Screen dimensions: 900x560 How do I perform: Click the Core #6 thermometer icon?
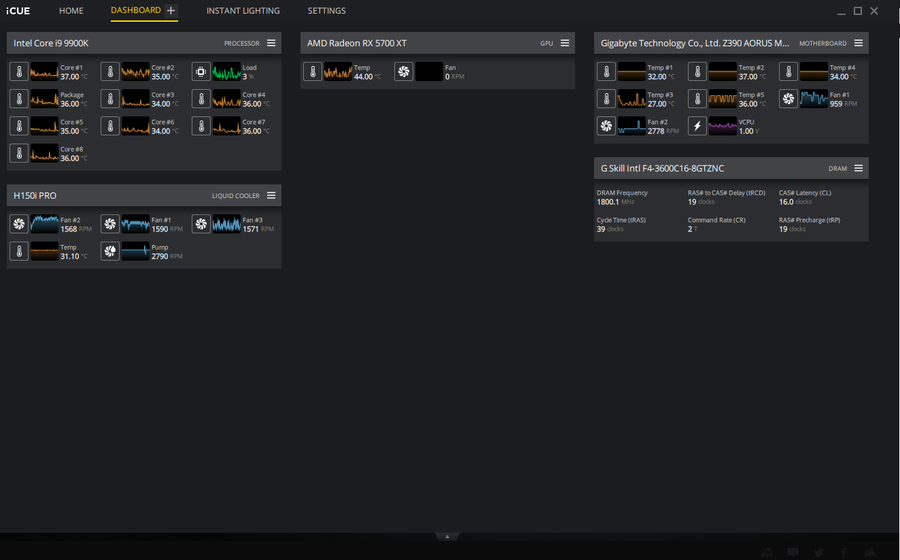coord(110,126)
